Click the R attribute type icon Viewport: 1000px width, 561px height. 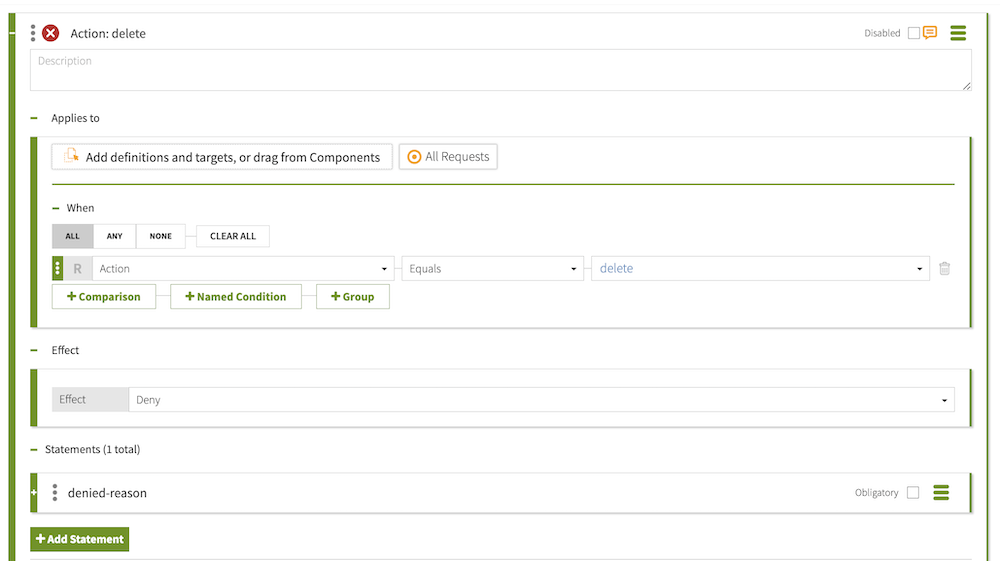click(x=78, y=268)
